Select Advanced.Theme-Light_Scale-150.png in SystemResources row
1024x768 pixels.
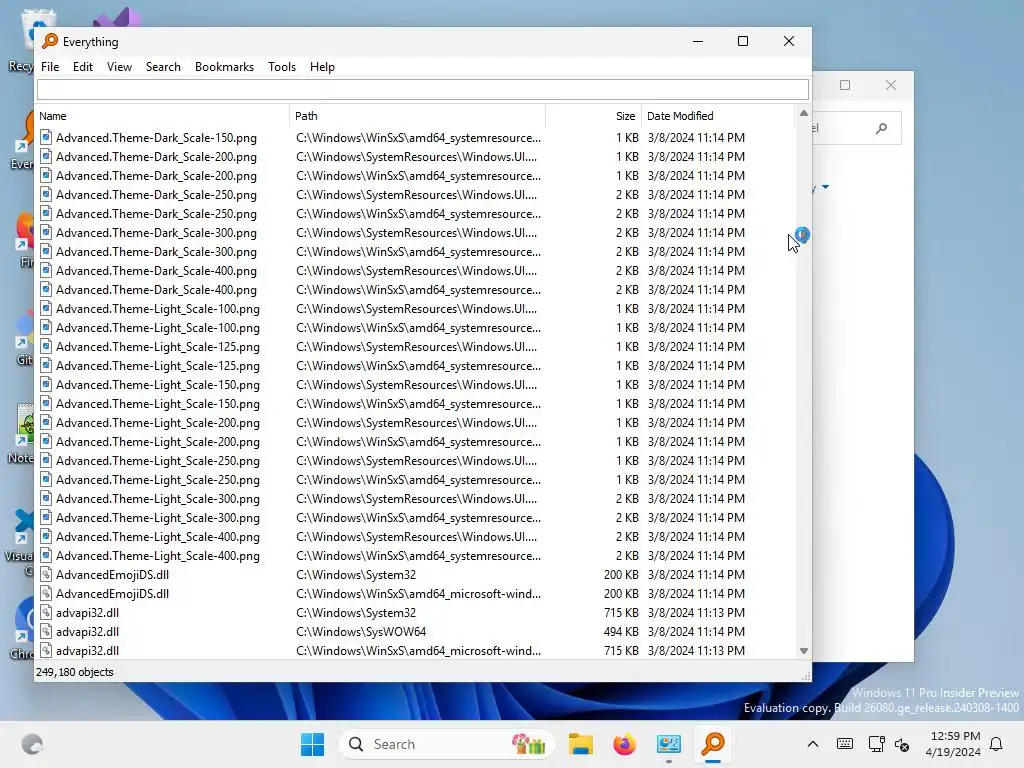click(x=157, y=385)
